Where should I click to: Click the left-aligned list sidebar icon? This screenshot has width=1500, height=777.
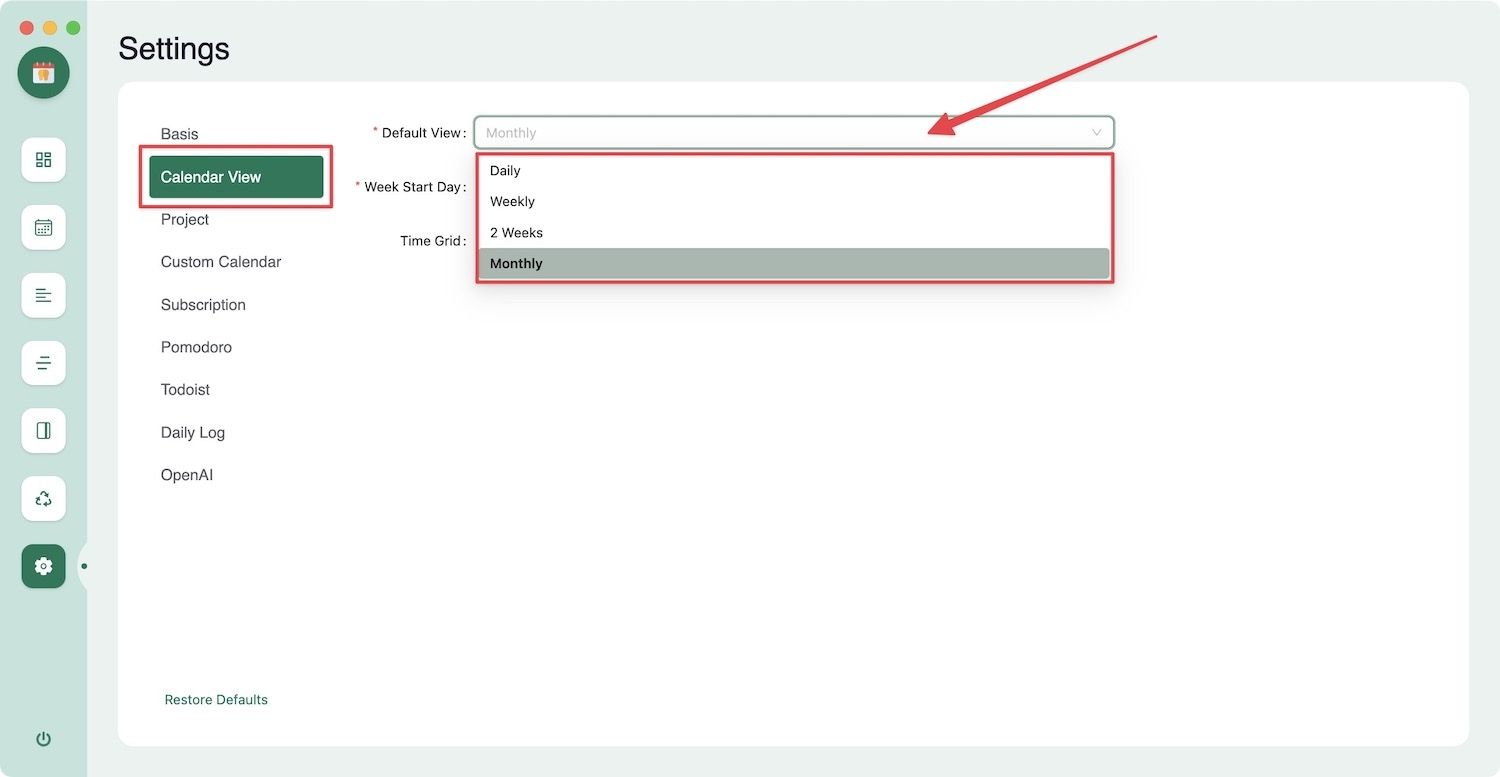[x=43, y=295]
